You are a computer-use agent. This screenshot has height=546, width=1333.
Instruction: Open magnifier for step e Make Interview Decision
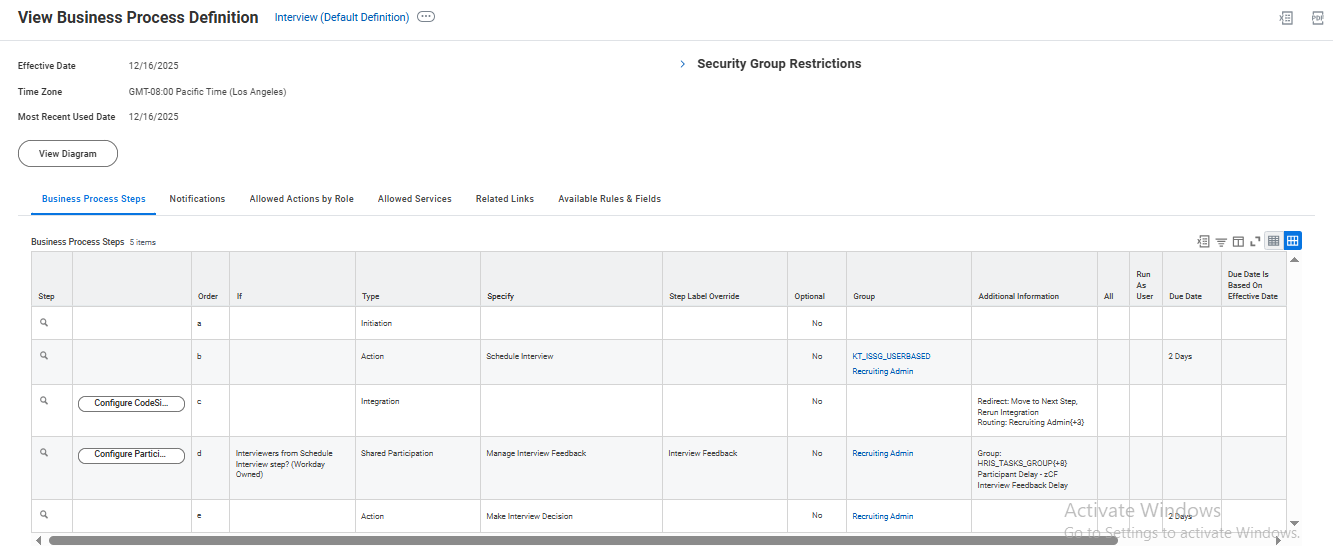[x=44, y=515]
